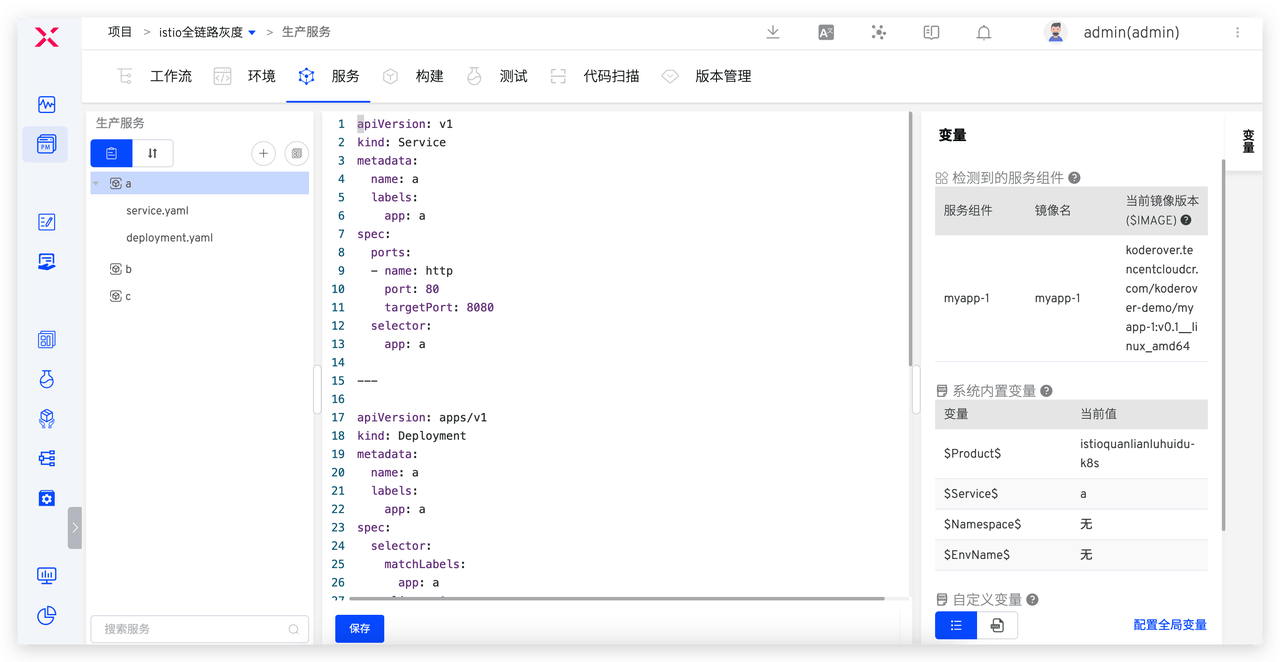The width and height of the screenshot is (1280, 662).
Task: Open the 配置全局变量 link
Action: click(x=1169, y=625)
